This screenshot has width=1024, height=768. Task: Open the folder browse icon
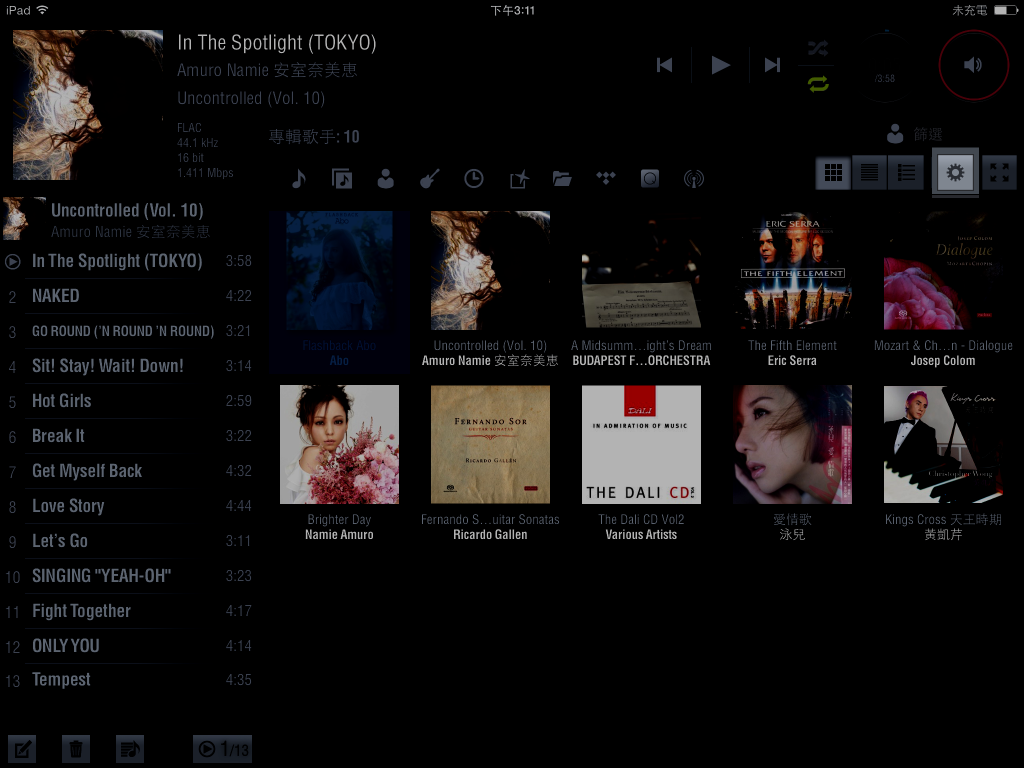(x=562, y=179)
